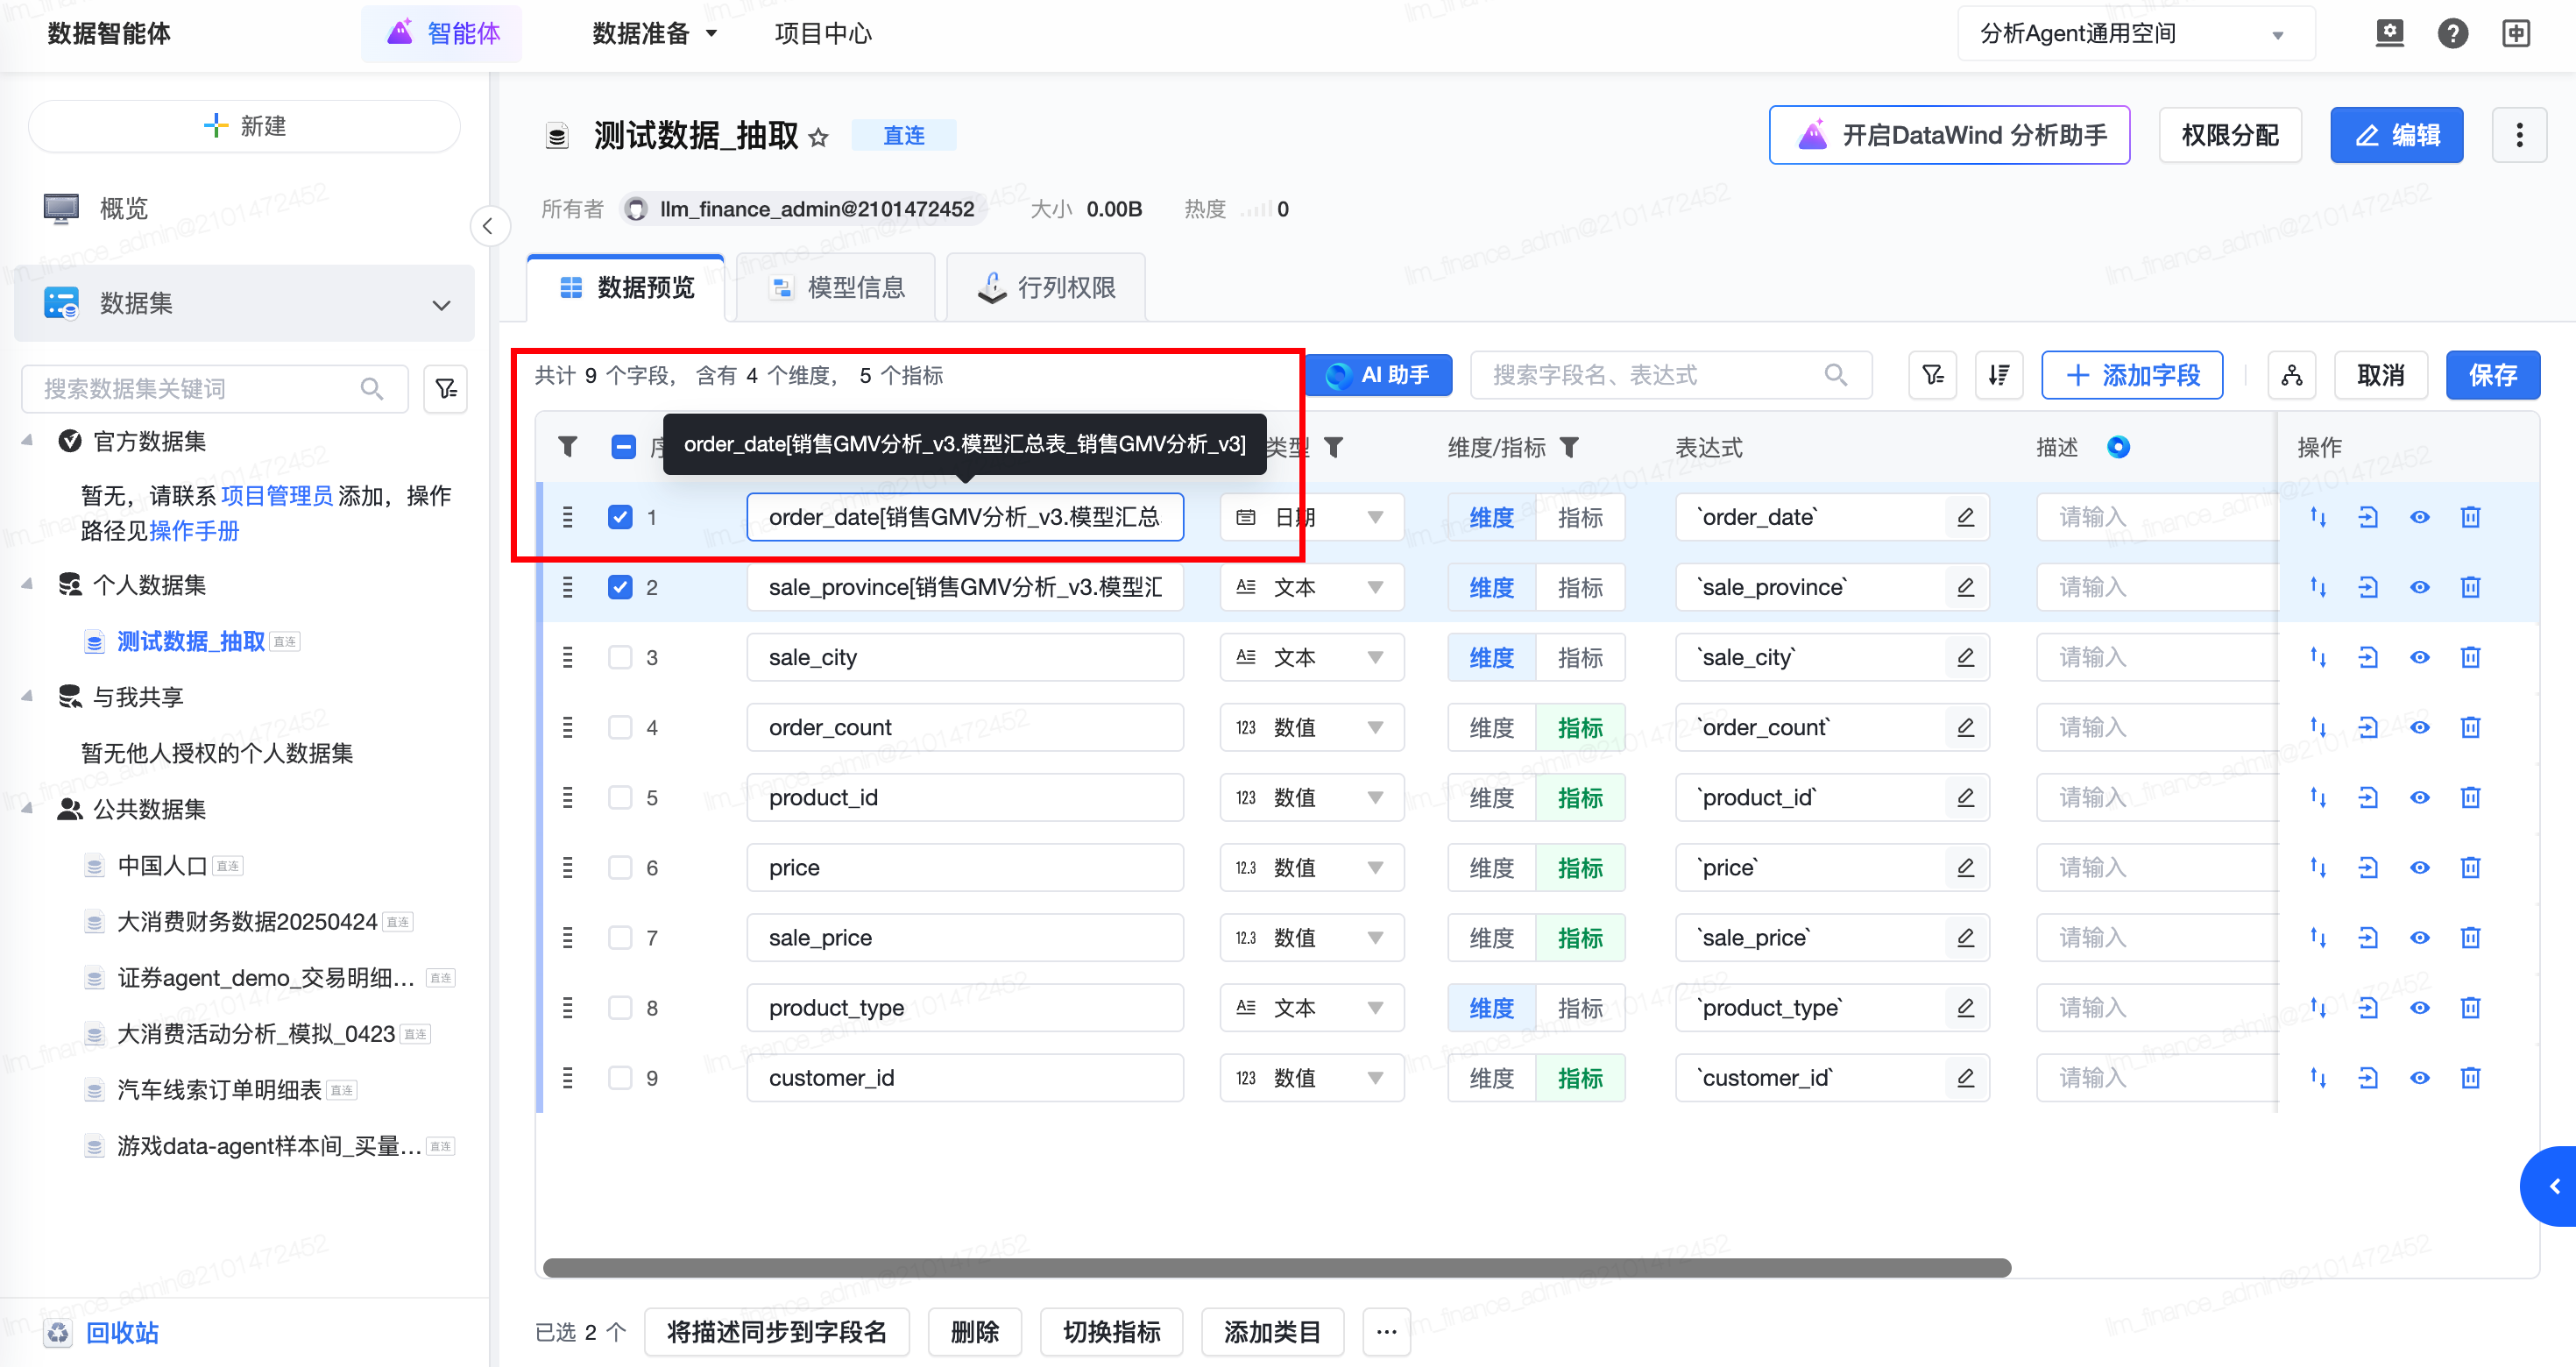The width and height of the screenshot is (2576, 1367).
Task: Open 回收站 at the sidebar bottom
Action: (x=122, y=1332)
